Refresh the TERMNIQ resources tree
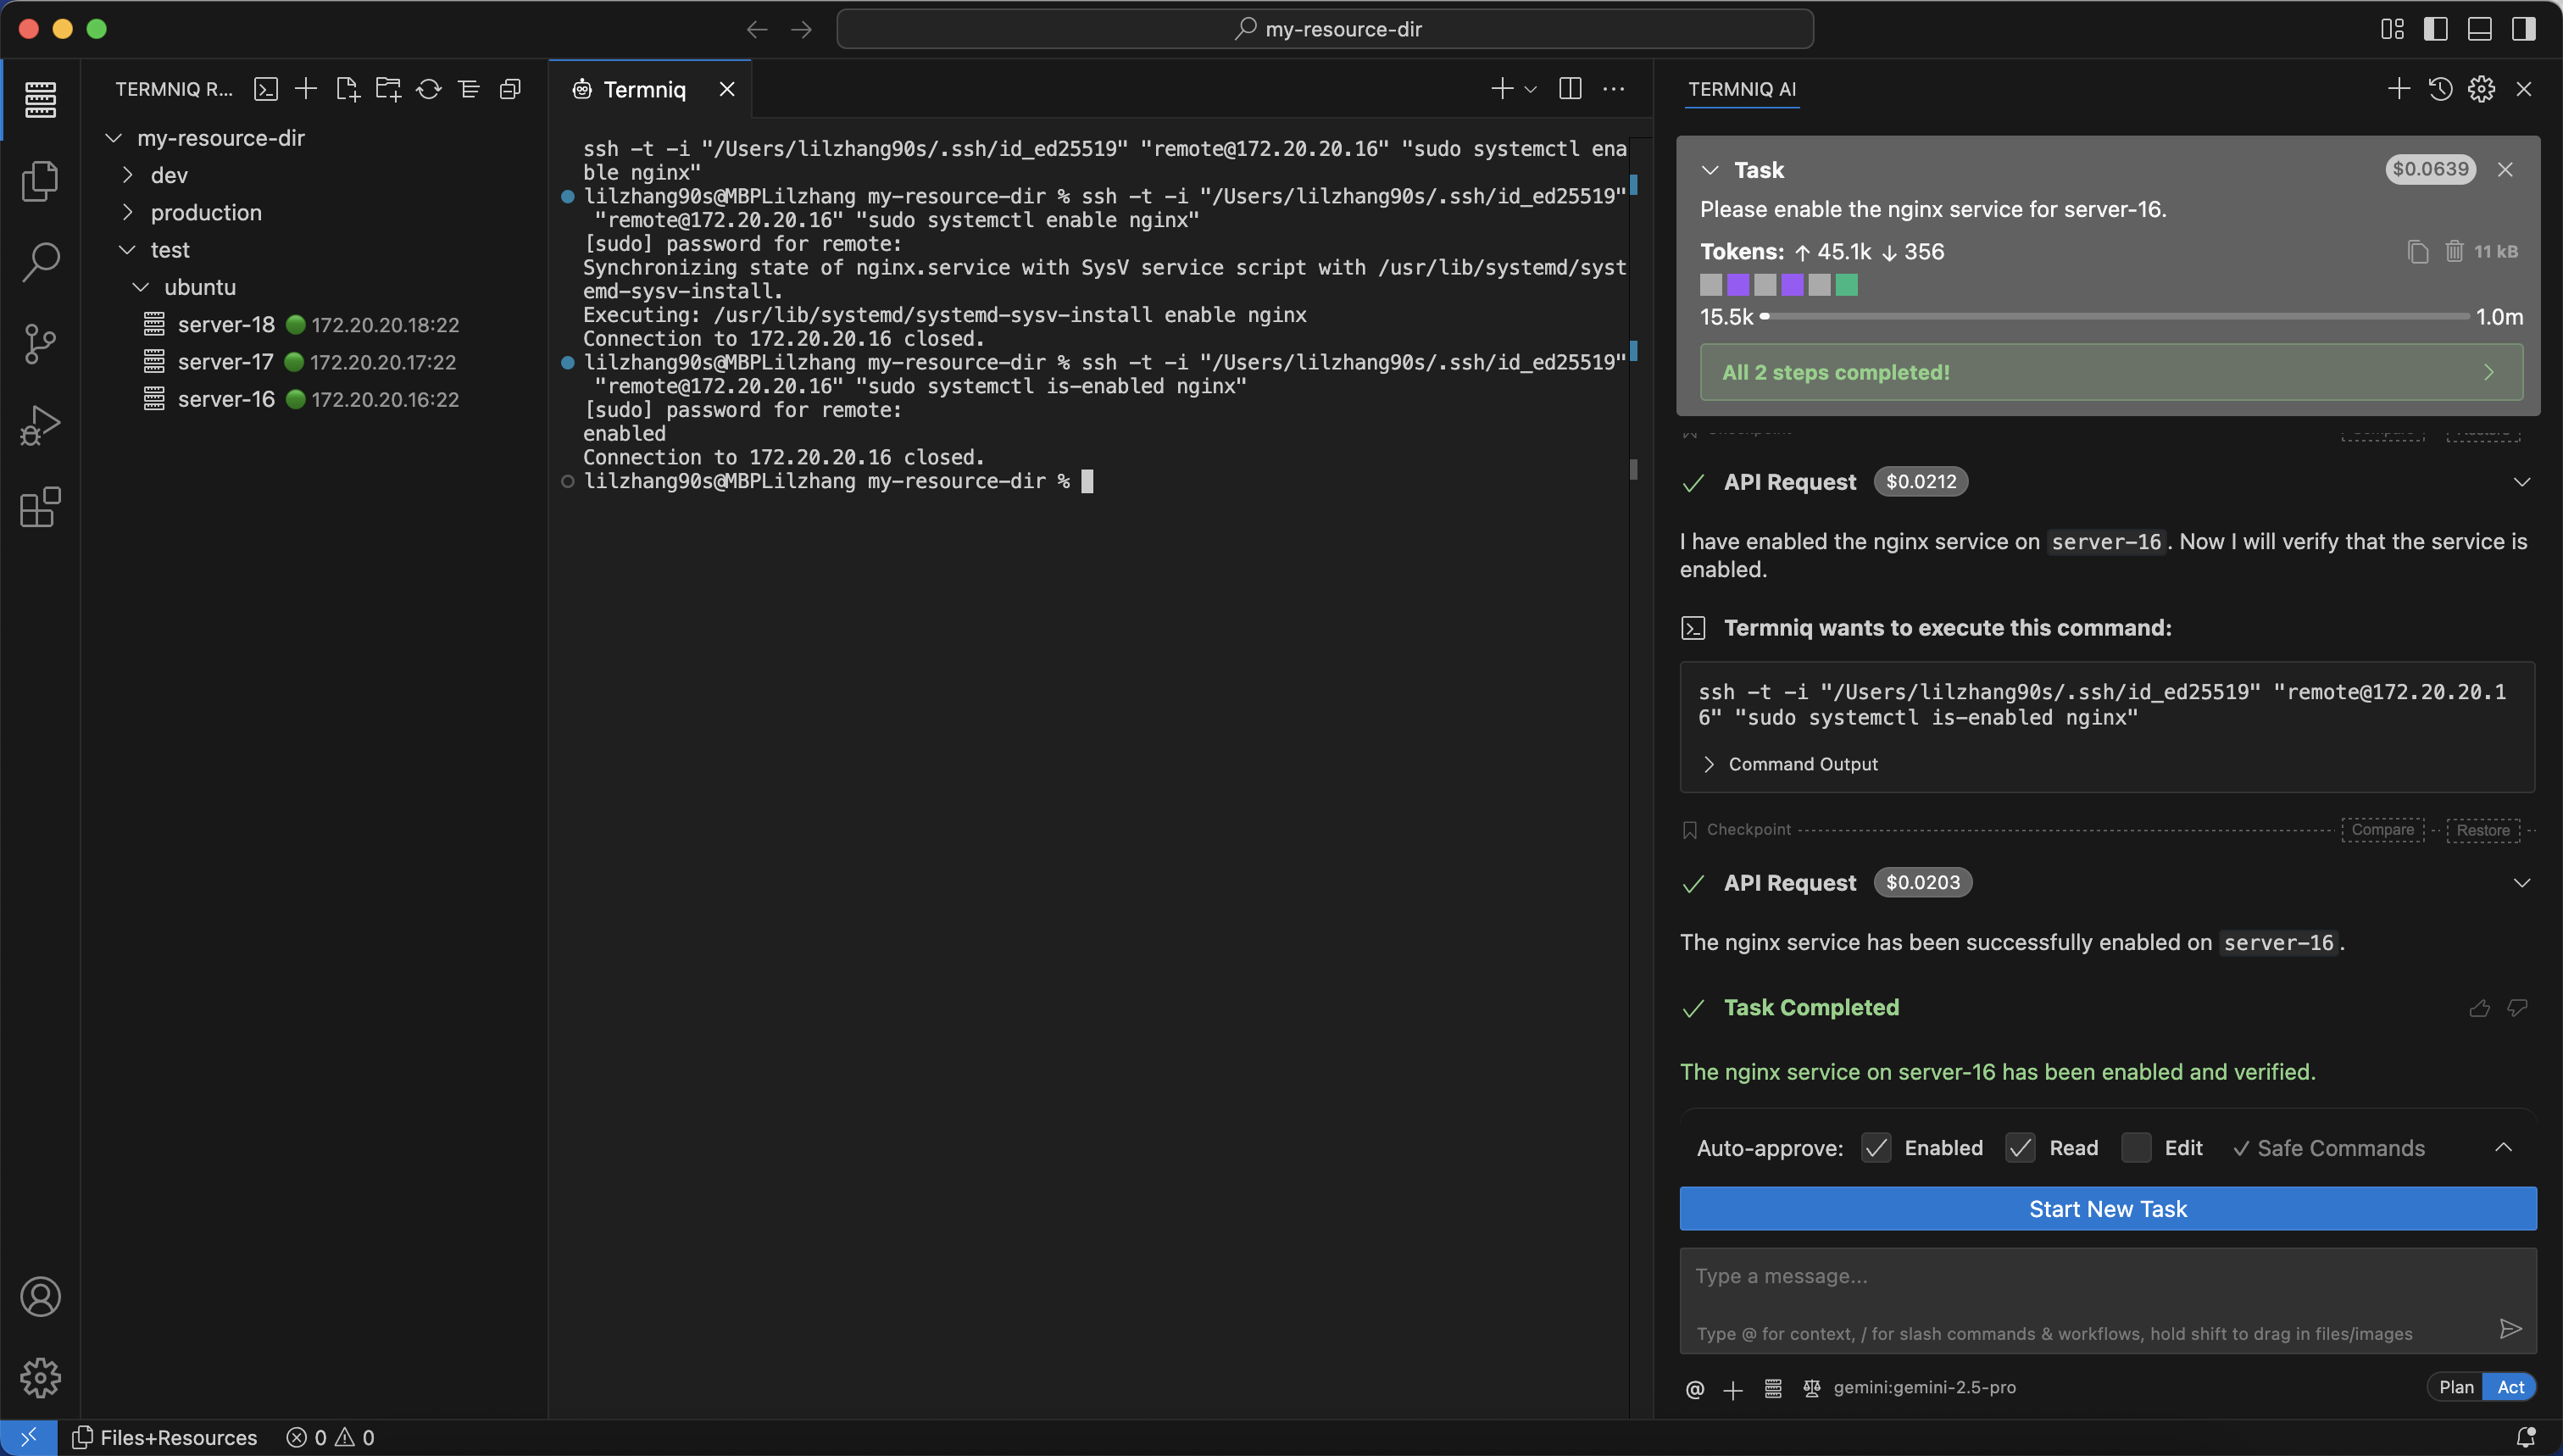Viewport: 2563px width, 1456px height. tap(428, 89)
